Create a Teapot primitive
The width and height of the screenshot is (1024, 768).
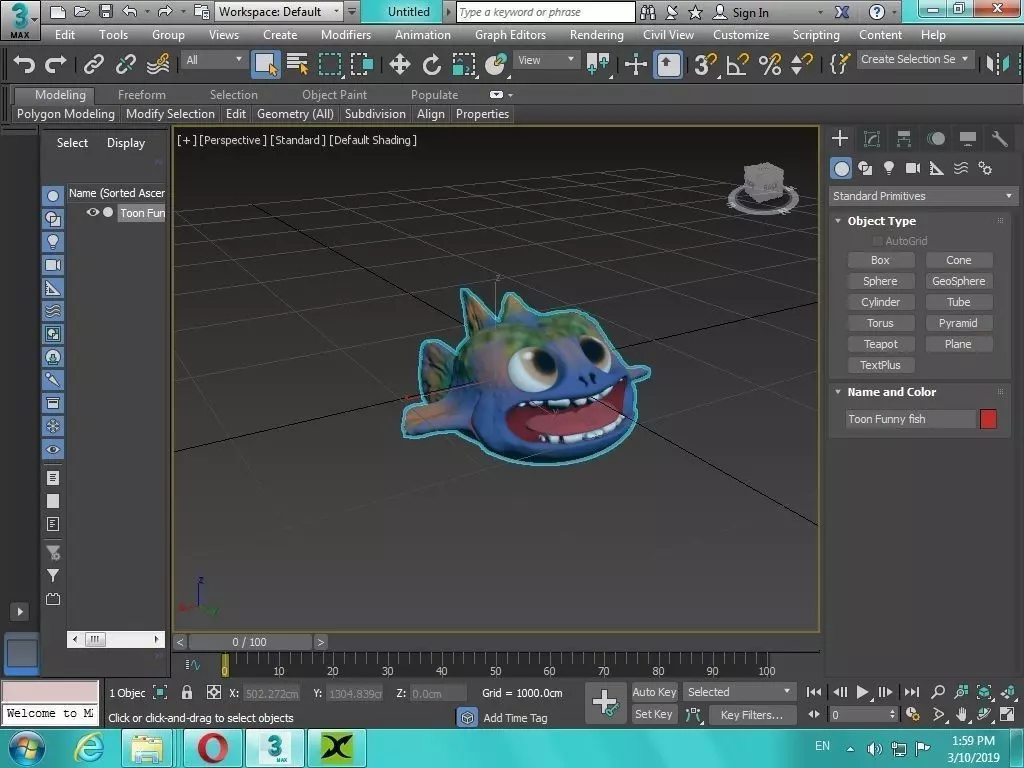click(x=880, y=344)
